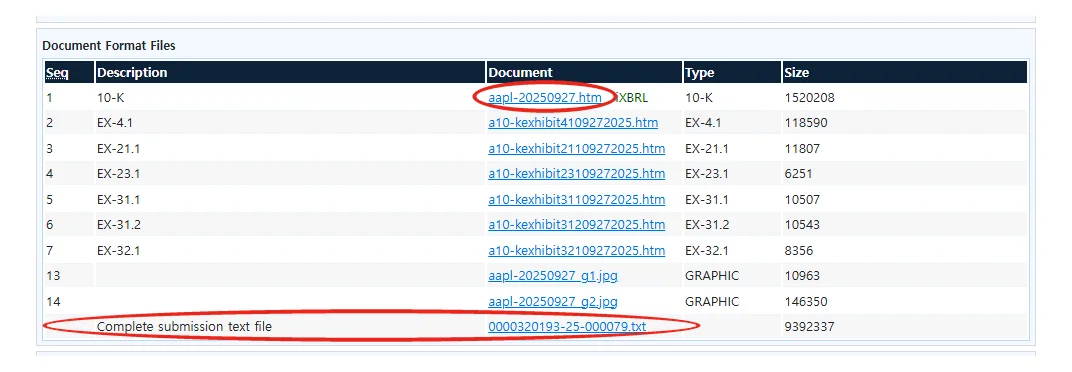This screenshot has height=372, width=1072.
Task: Click the Document Format Files heading
Action: click(109, 46)
